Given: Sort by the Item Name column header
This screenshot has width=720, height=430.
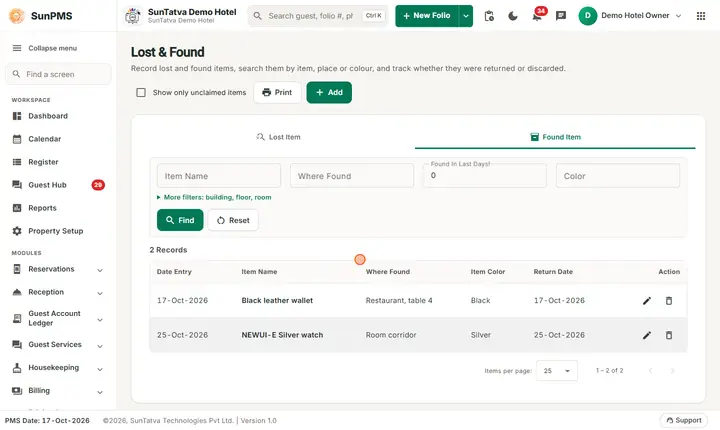Looking at the screenshot, I should pos(259,272).
